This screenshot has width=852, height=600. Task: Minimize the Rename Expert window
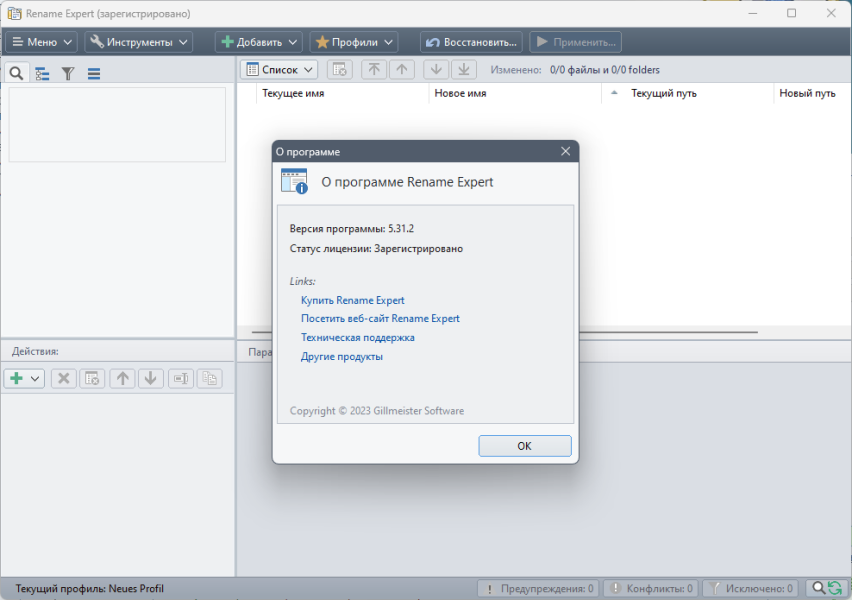(x=753, y=13)
